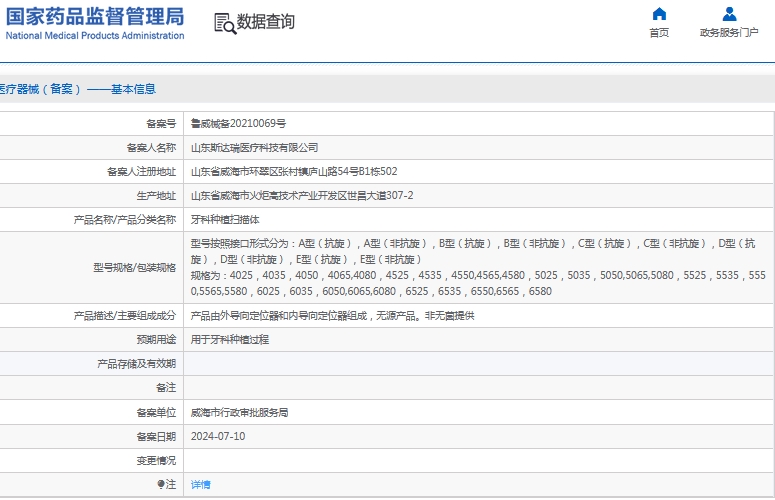Viewport: 775px width, 500px height.
Task: Select the record number 鲁威械备20210069号
Action: coord(238,124)
